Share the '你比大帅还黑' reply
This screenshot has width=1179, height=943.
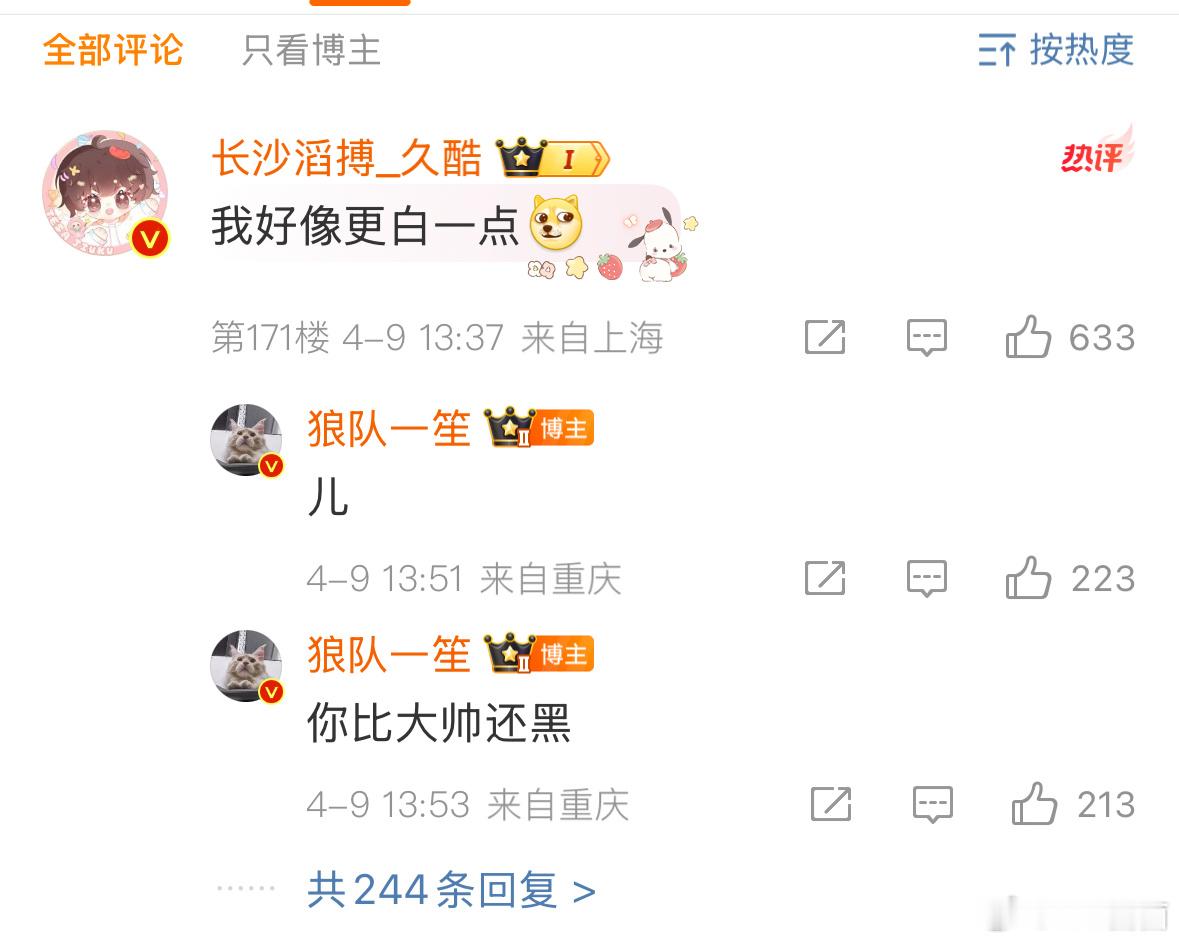click(x=831, y=804)
